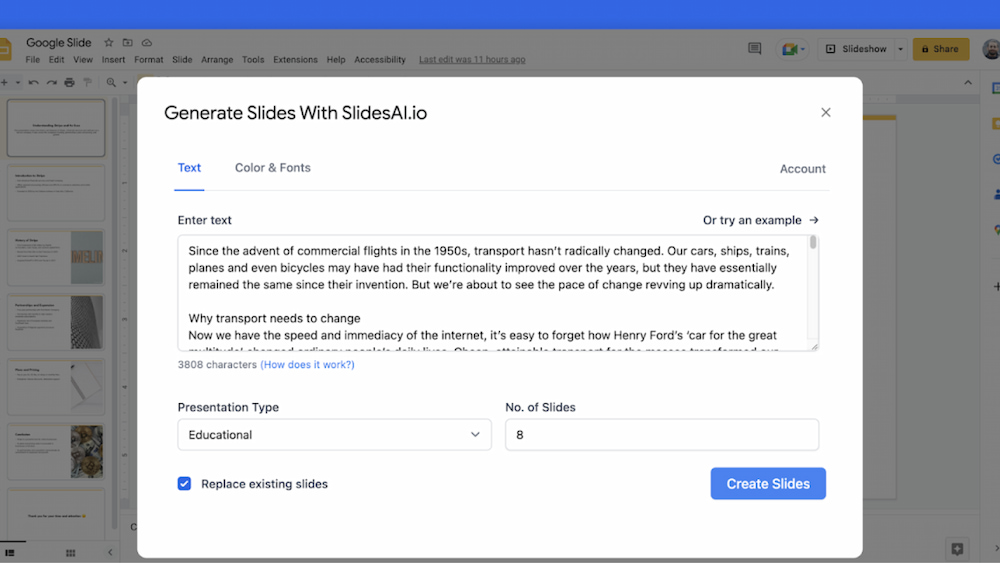
Task: Click the explore icon bottom right
Action: (x=957, y=549)
